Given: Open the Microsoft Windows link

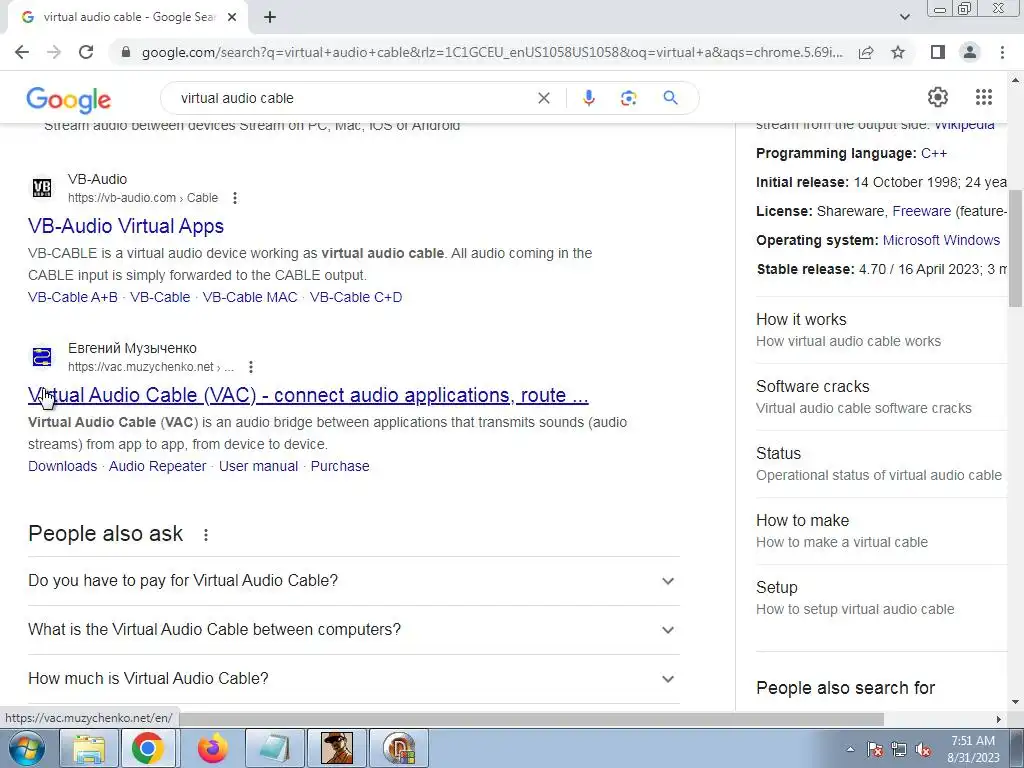Looking at the screenshot, I should tap(941, 240).
